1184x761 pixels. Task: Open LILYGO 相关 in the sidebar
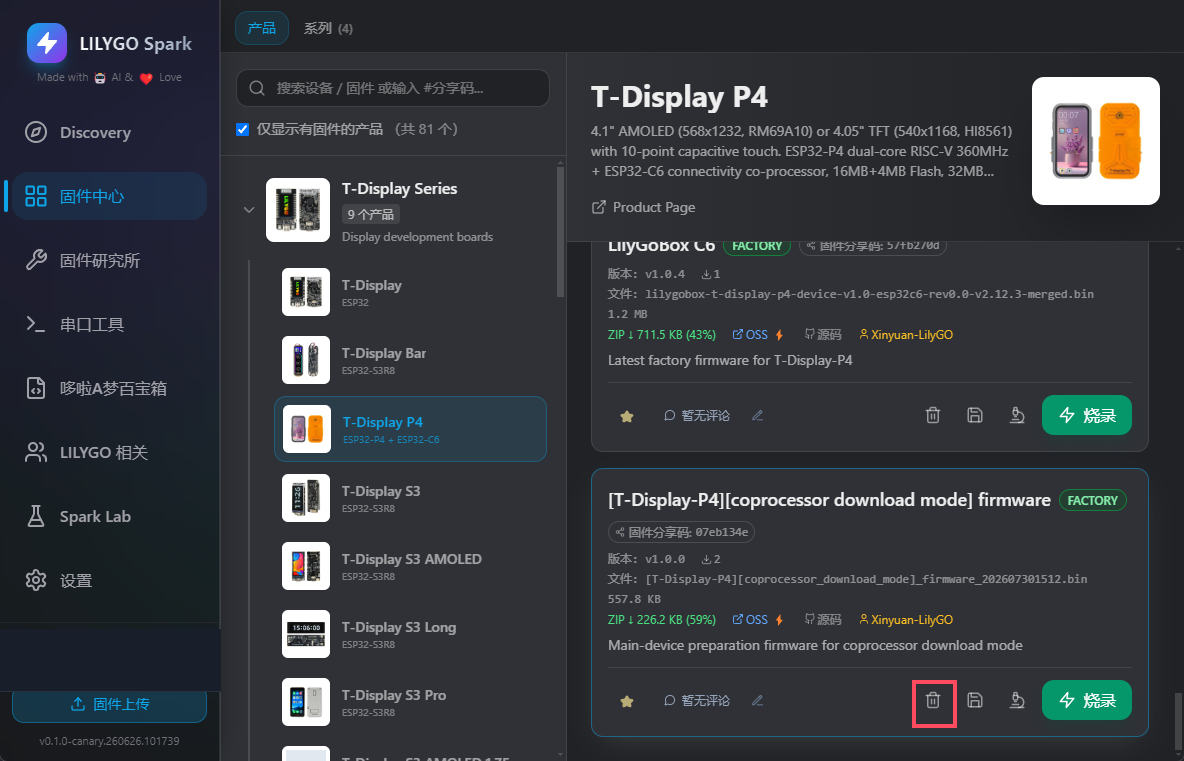click(109, 453)
